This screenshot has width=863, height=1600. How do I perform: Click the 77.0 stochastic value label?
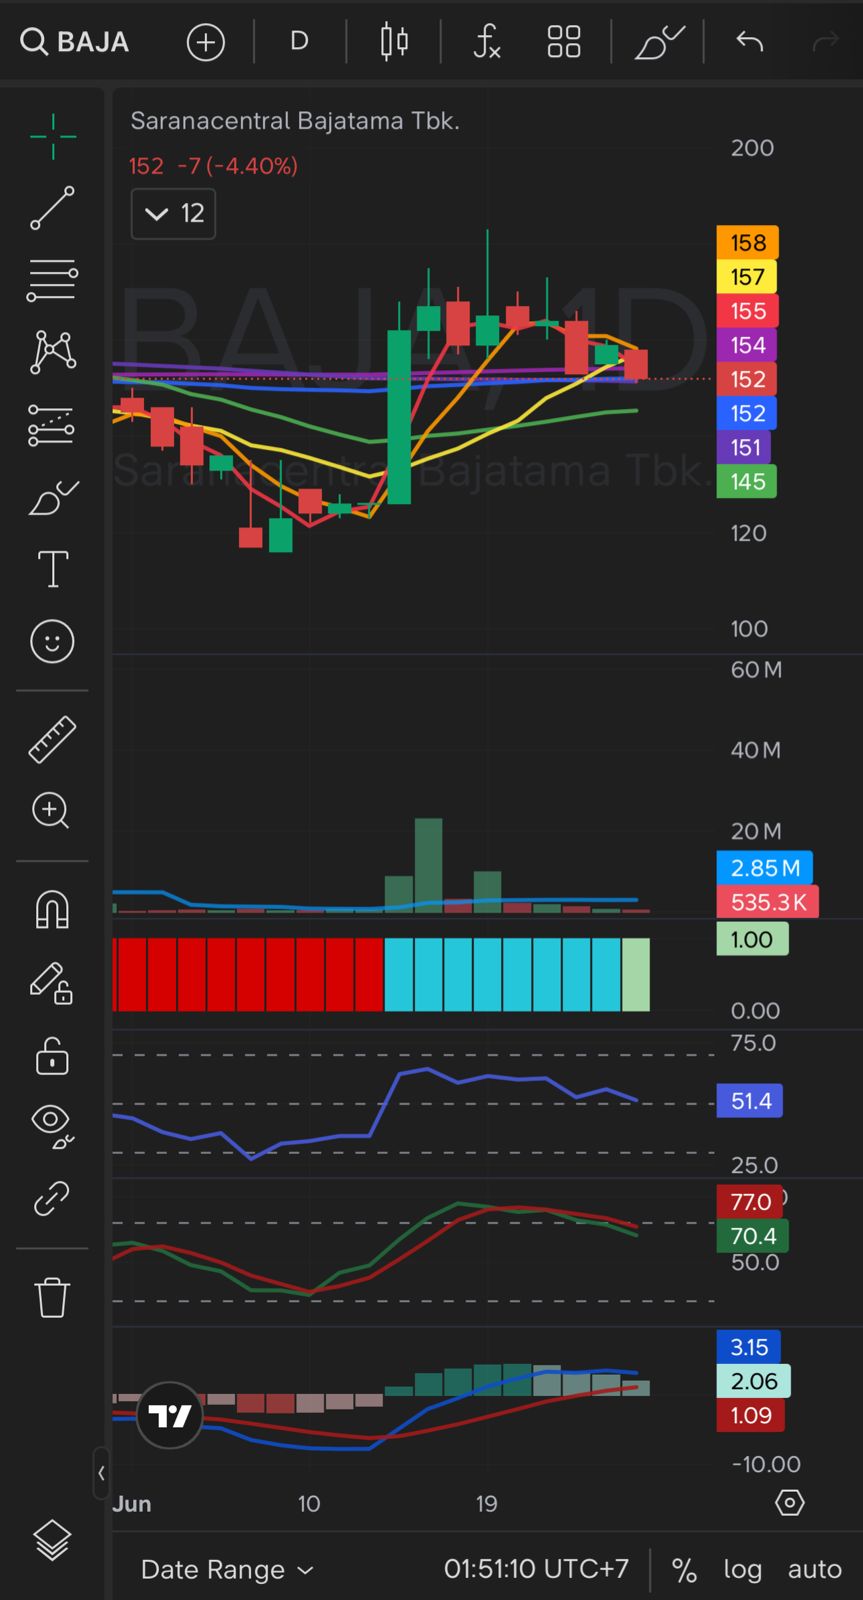(x=750, y=1202)
